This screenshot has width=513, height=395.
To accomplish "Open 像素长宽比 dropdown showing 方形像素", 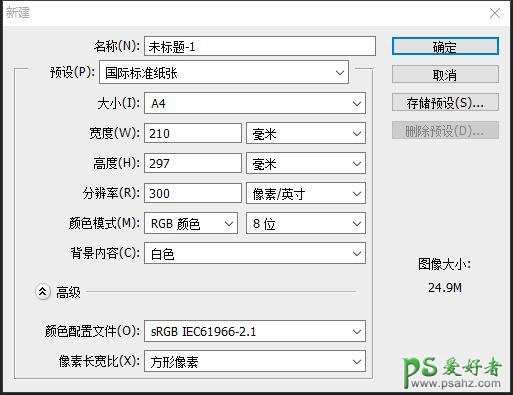I will 255,361.
